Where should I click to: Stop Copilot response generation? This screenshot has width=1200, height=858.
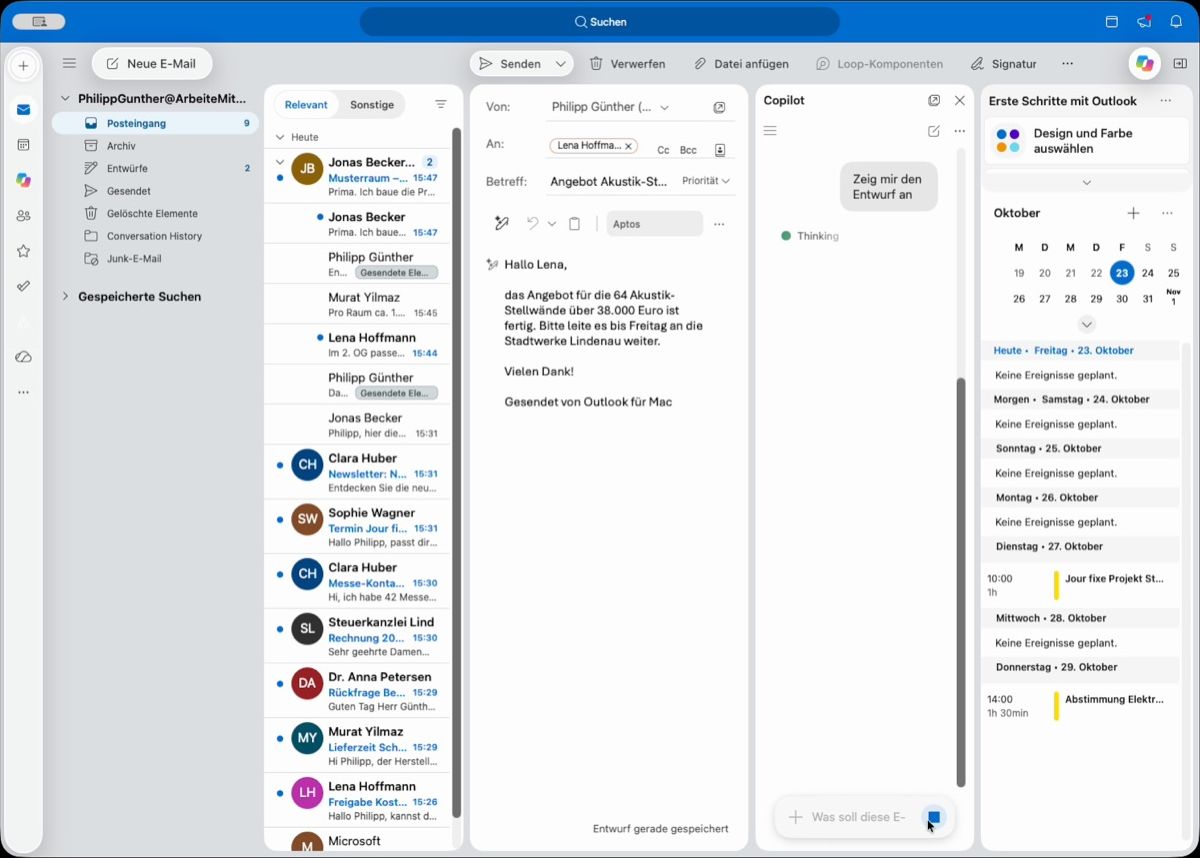pos(934,817)
